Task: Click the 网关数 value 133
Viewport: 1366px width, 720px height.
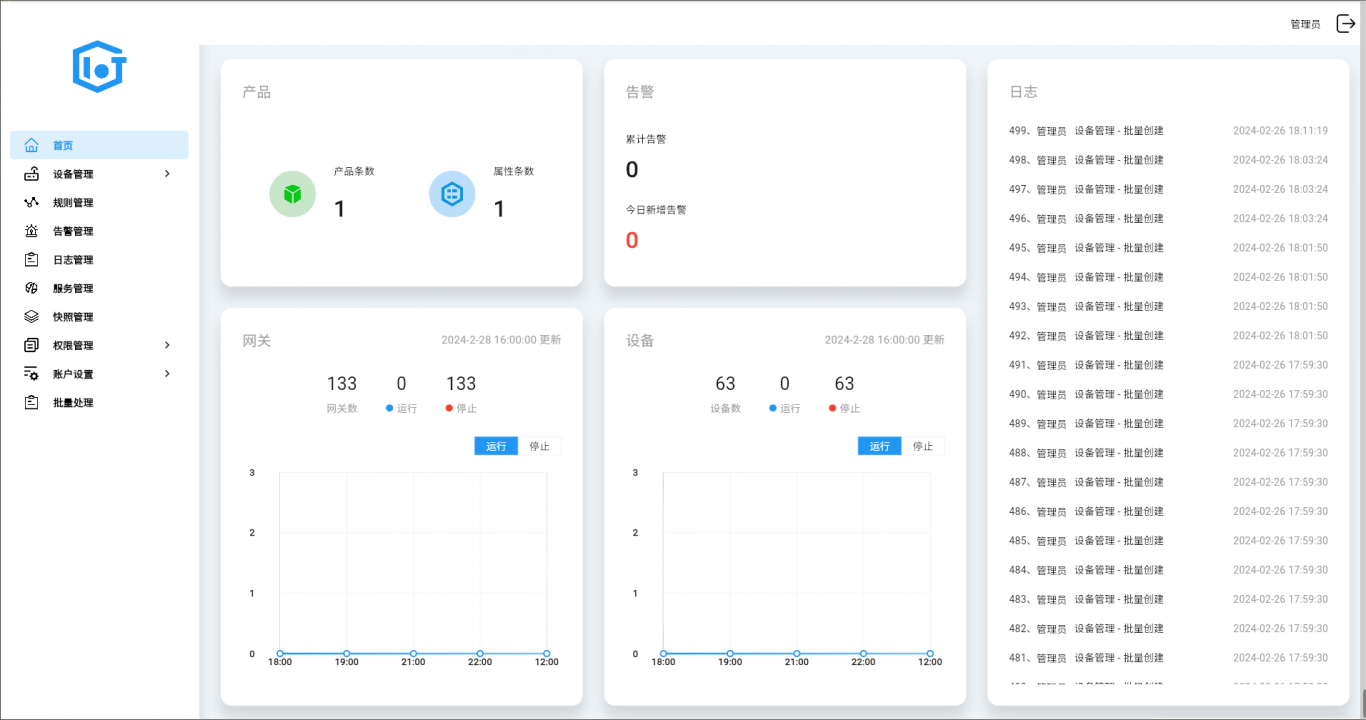Action: 342,384
